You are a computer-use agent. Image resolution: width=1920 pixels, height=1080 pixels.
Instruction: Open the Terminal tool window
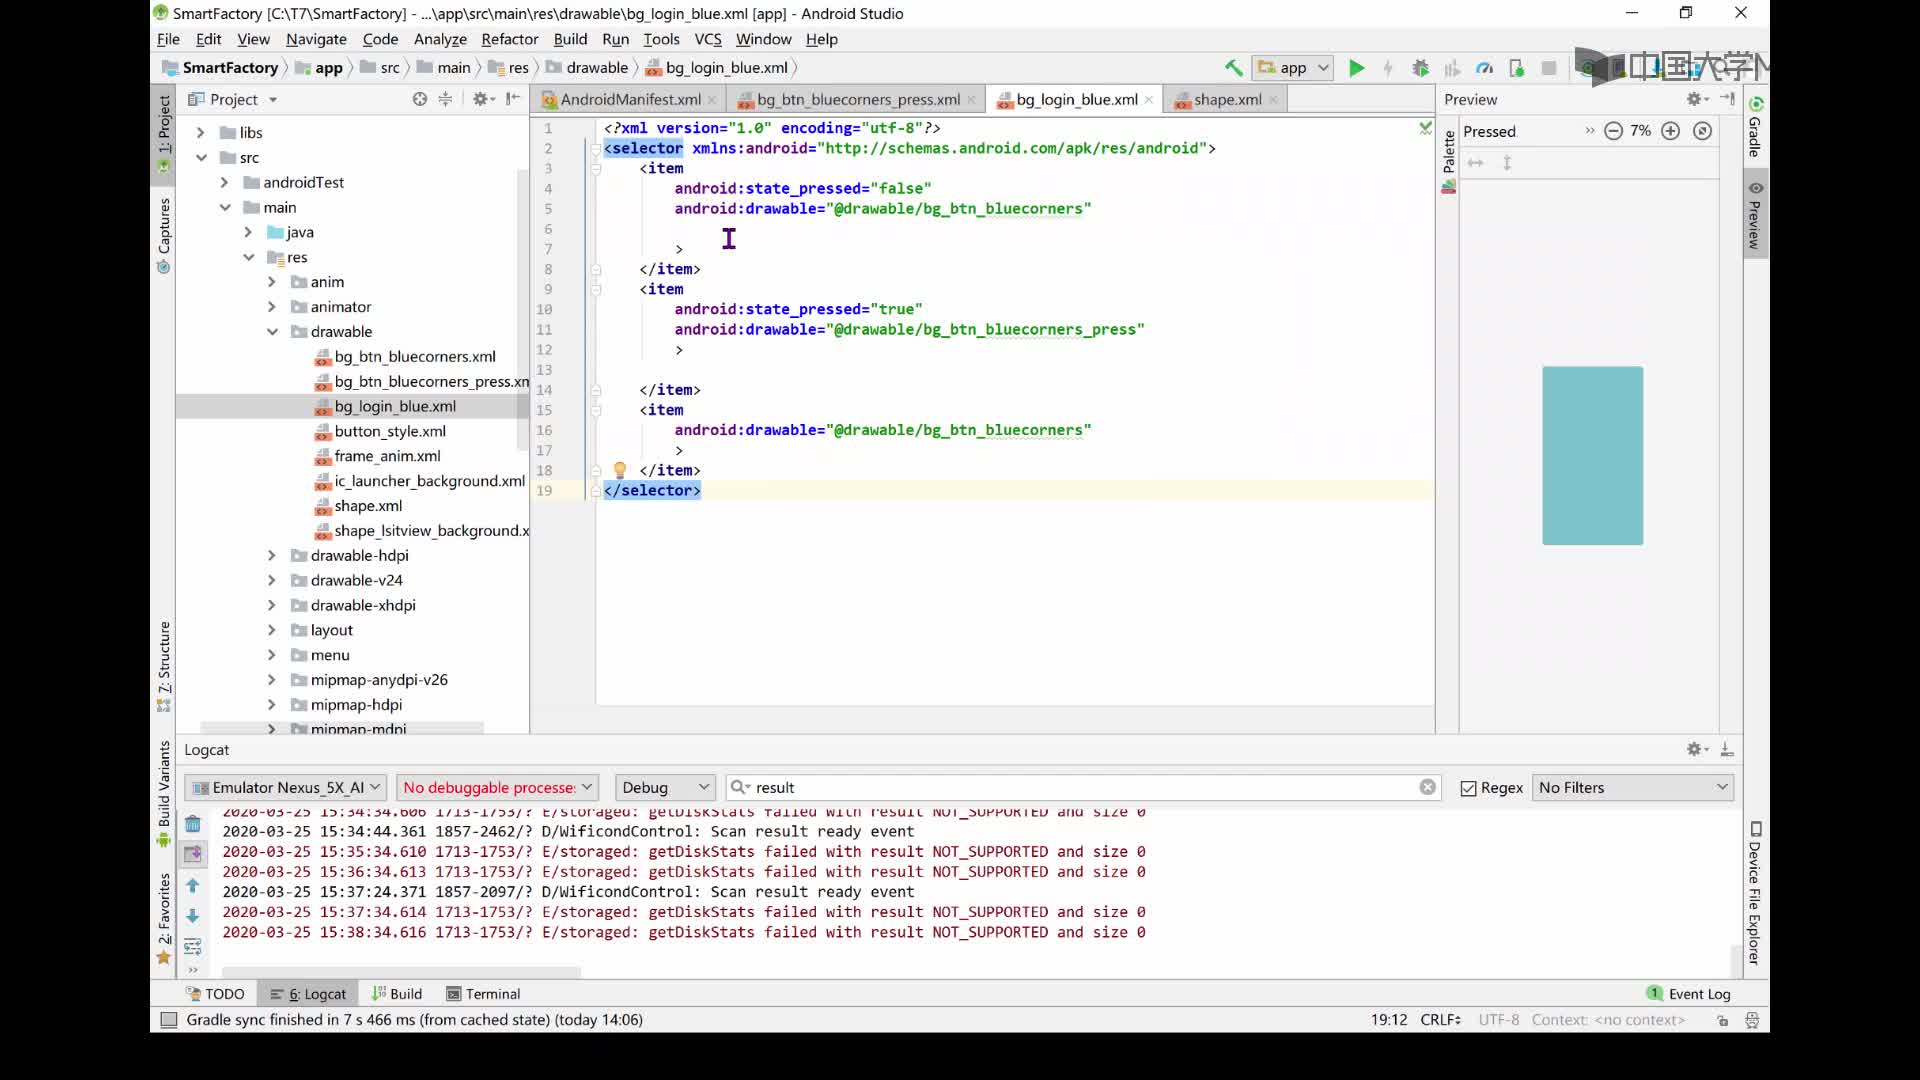tap(483, 994)
